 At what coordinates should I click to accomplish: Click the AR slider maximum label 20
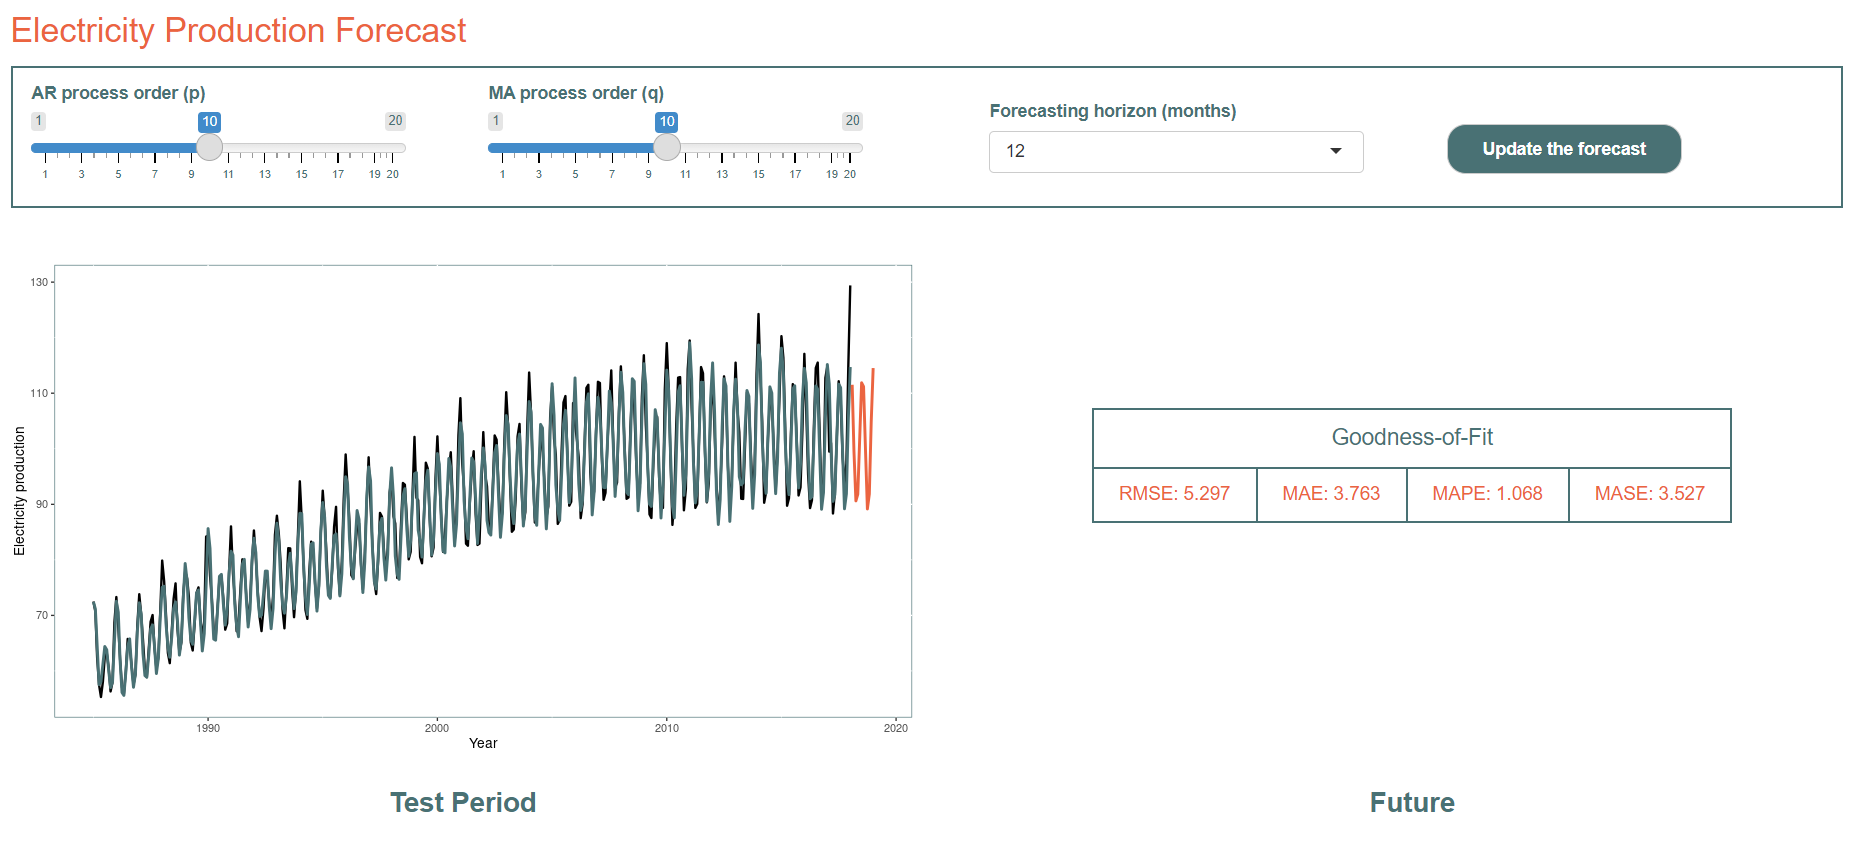click(395, 121)
